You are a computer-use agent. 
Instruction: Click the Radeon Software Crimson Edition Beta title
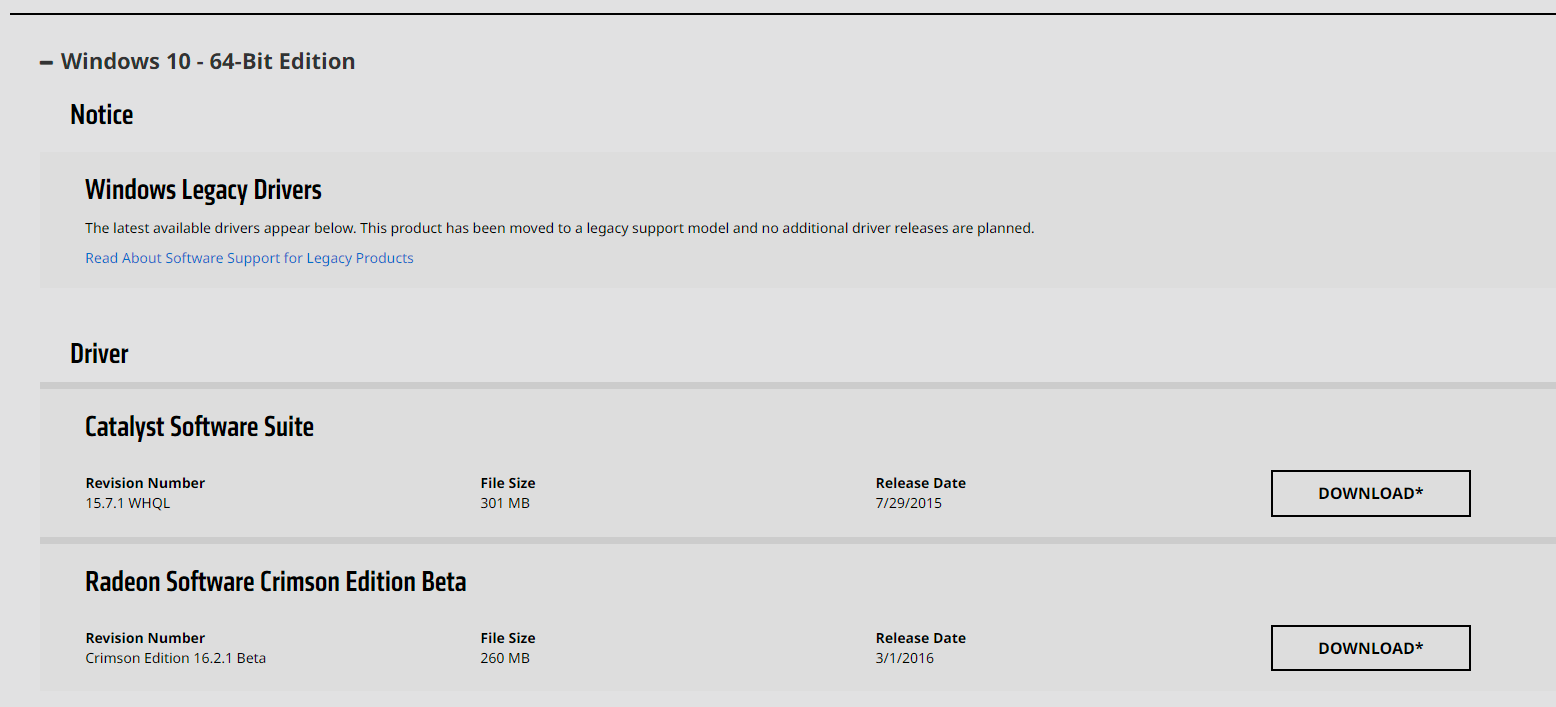(275, 582)
